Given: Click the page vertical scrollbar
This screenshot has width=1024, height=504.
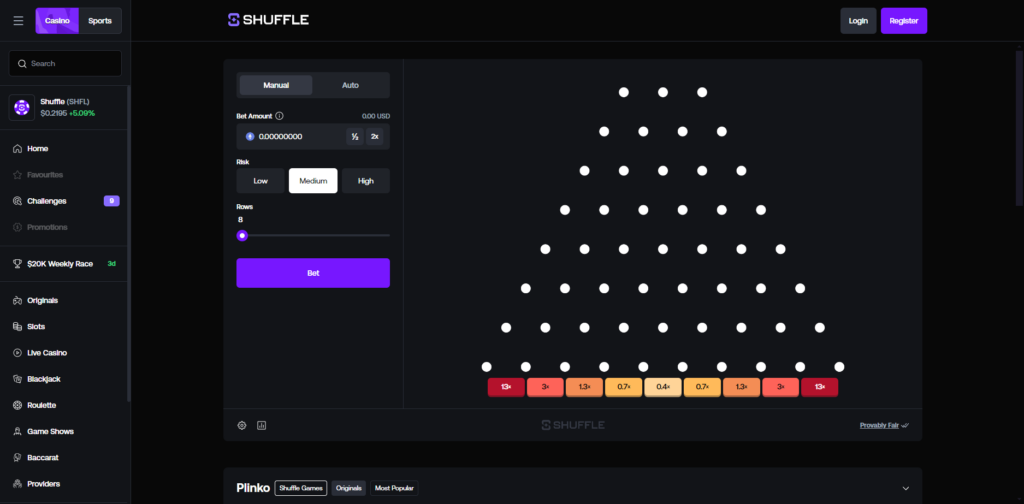Looking at the screenshot, I should [x=1019, y=127].
